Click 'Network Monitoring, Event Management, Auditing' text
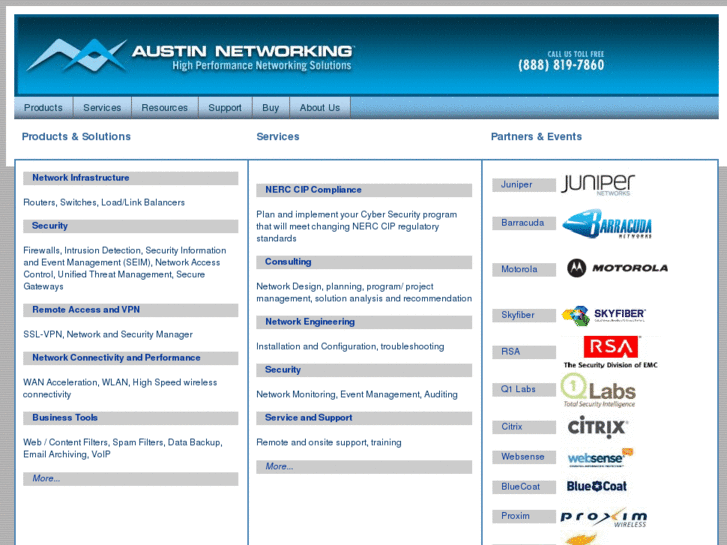 (357, 394)
